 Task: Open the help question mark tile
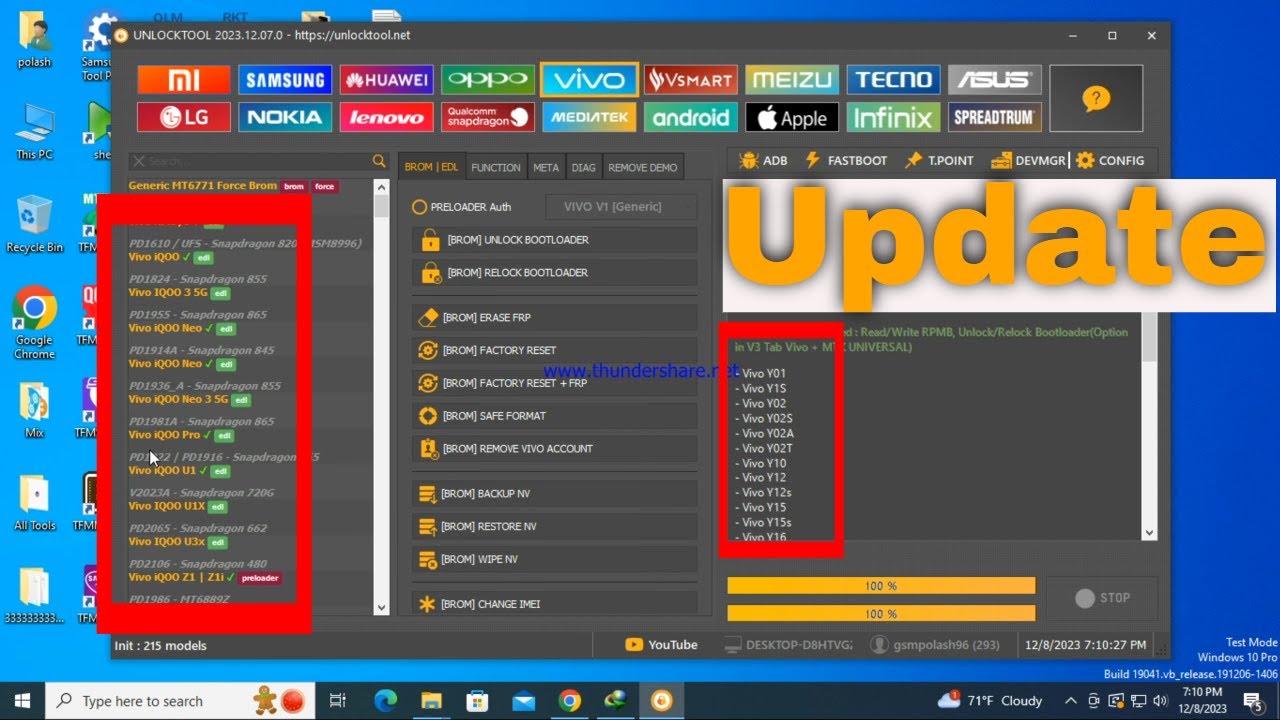[x=1096, y=99]
